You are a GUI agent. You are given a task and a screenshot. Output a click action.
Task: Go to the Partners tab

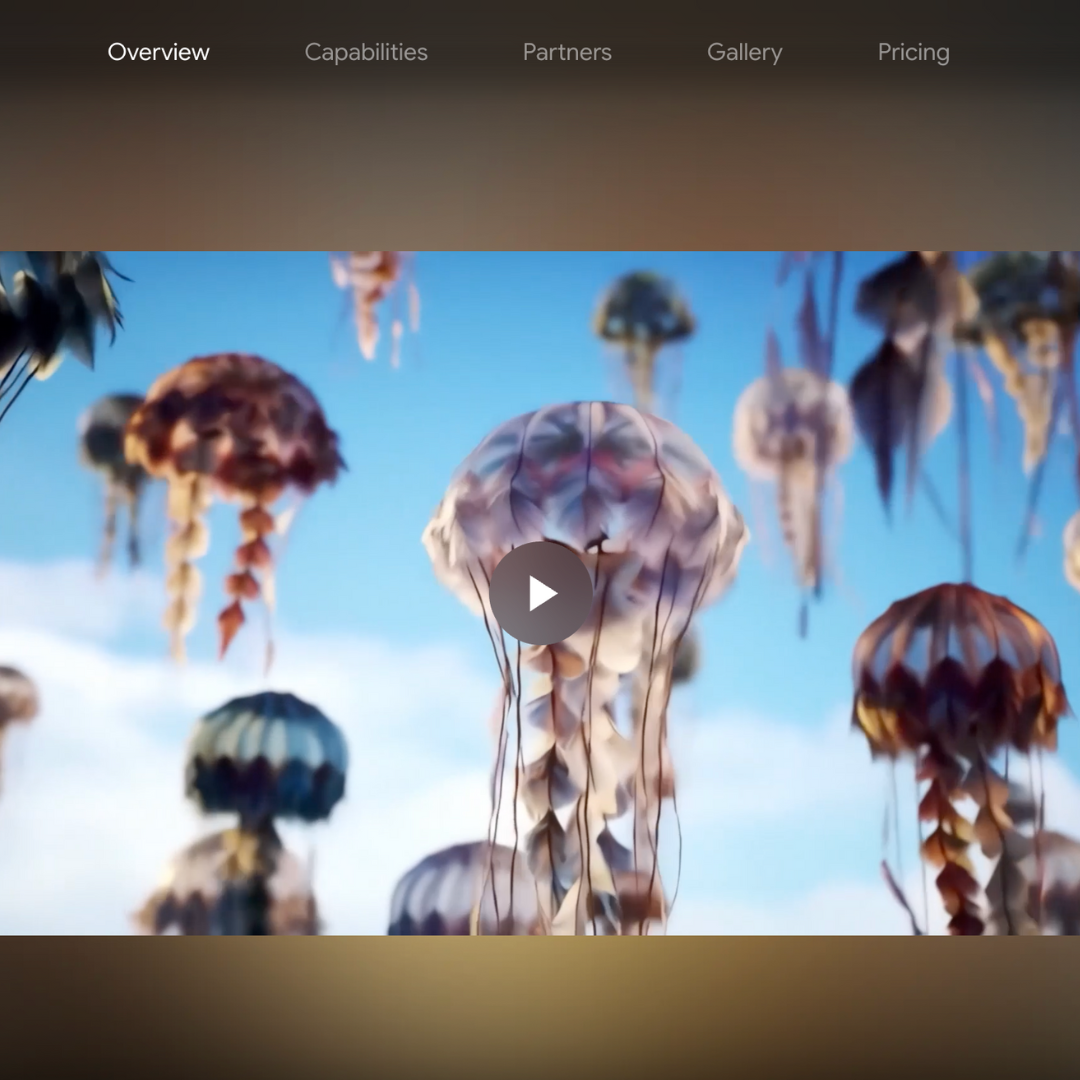click(567, 52)
